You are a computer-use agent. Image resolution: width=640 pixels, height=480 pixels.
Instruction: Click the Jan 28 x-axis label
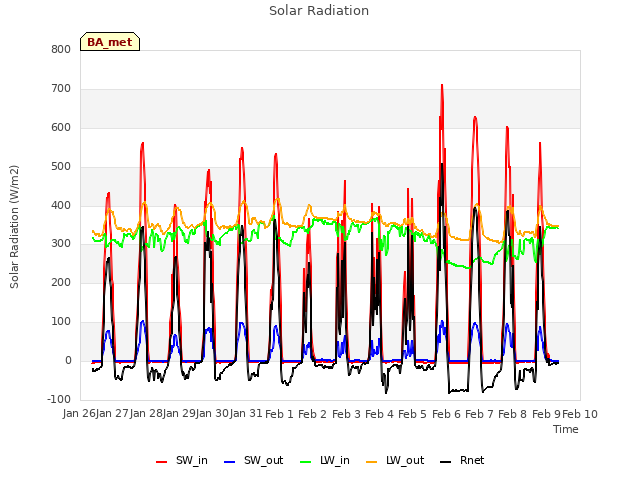146,413
